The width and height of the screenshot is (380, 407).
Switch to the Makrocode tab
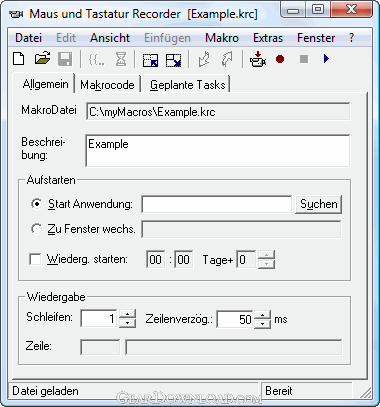107,85
